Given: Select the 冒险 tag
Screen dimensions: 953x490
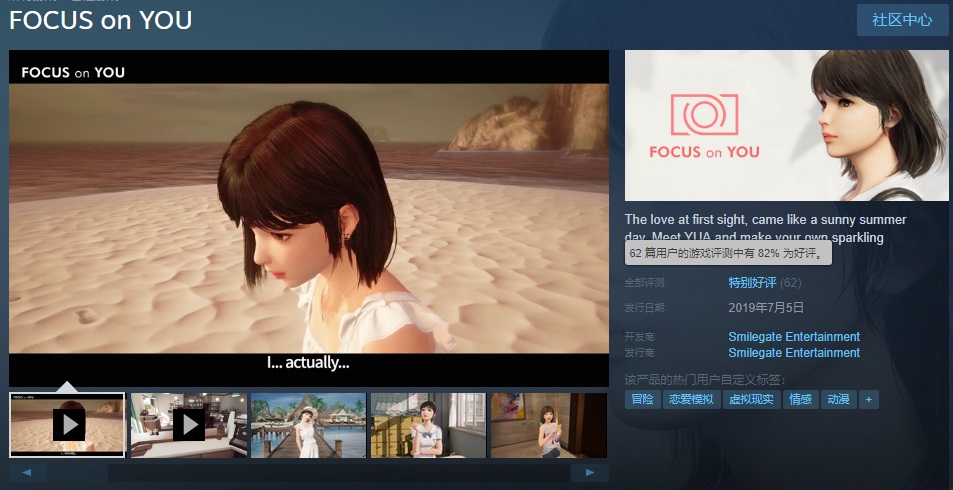Looking at the screenshot, I should pos(642,399).
